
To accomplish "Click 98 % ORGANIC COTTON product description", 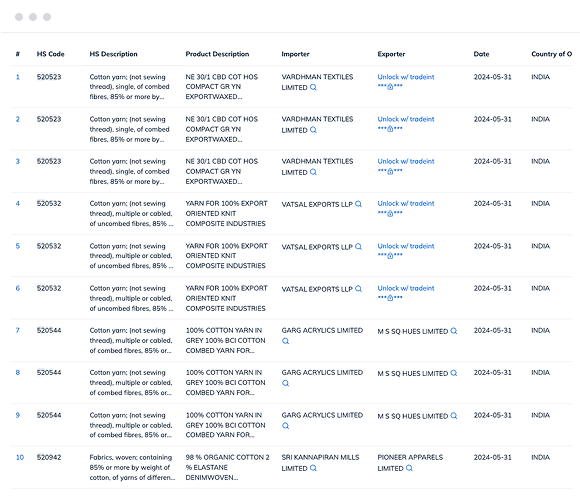I will pyautogui.click(x=227, y=467).
